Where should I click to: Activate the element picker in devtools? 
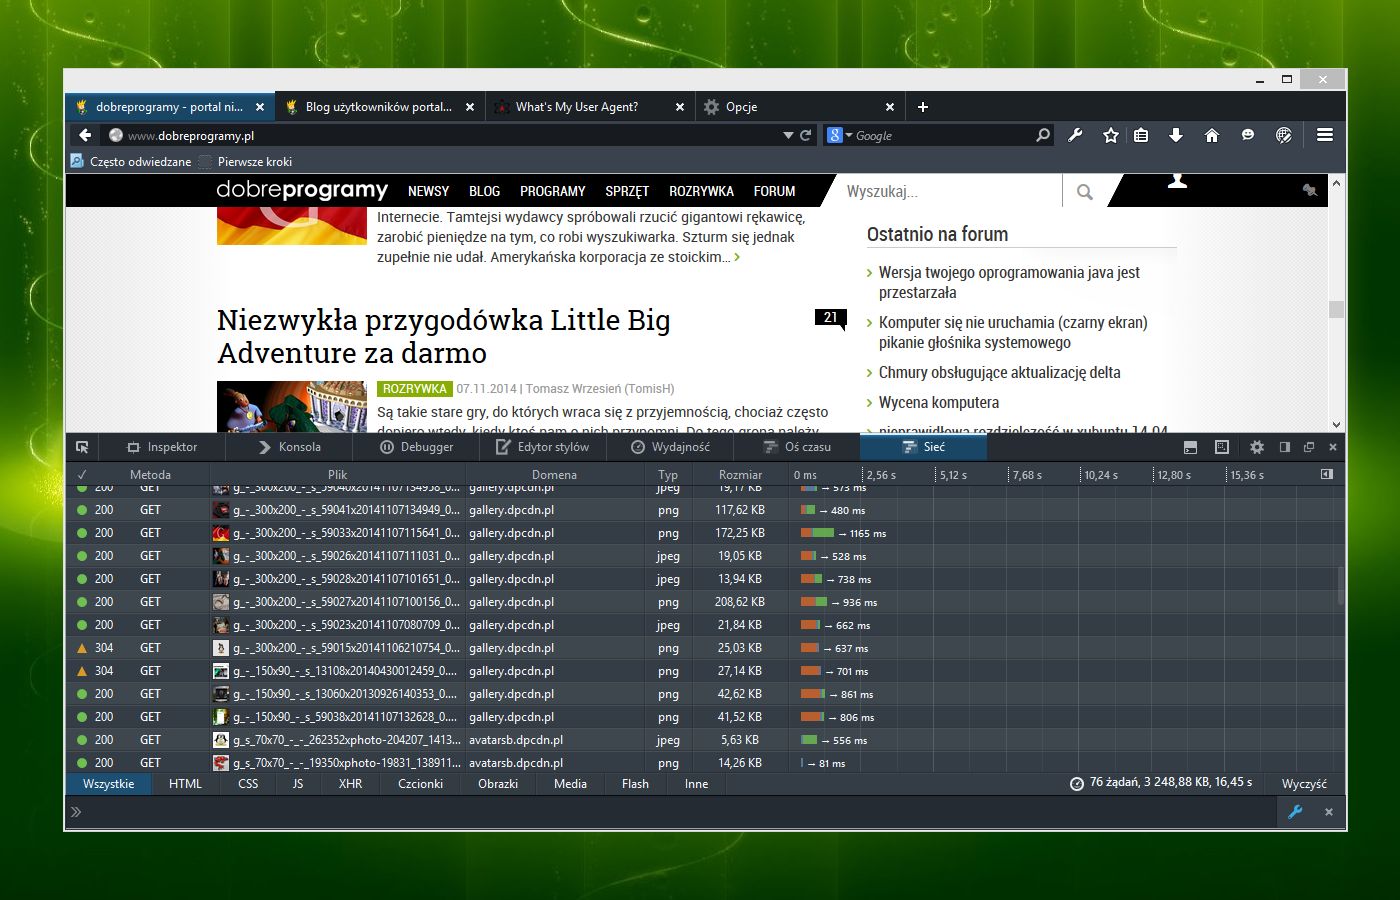pos(82,447)
